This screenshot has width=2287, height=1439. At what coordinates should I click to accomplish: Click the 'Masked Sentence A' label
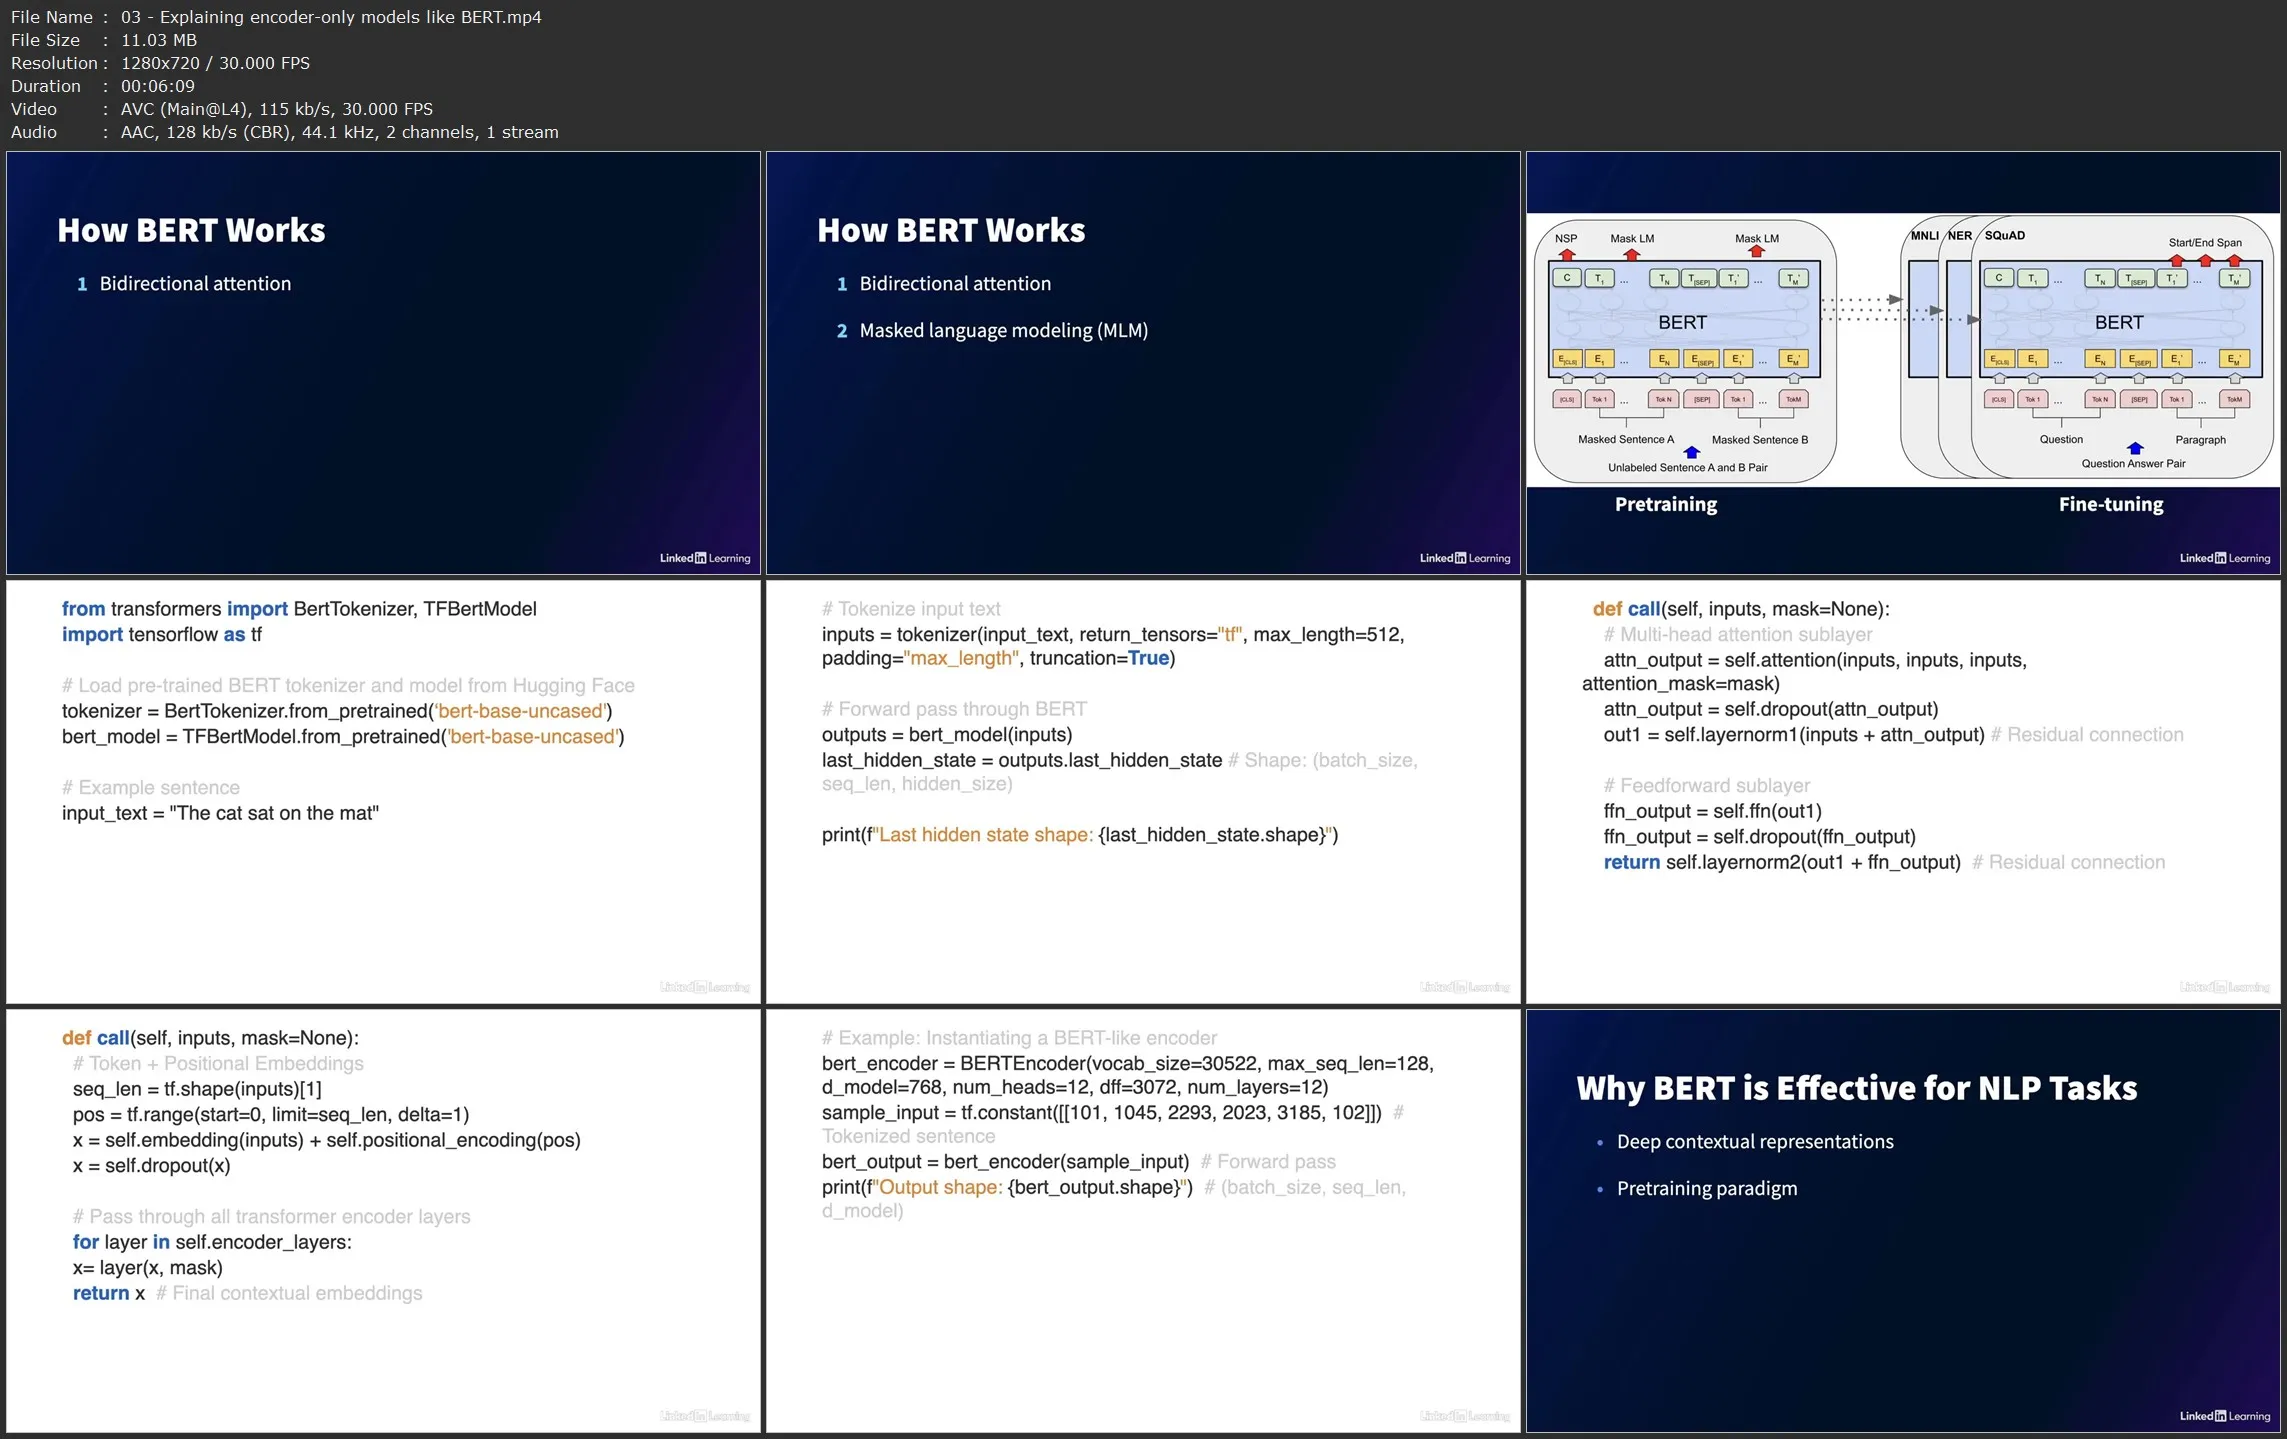click(x=1626, y=439)
